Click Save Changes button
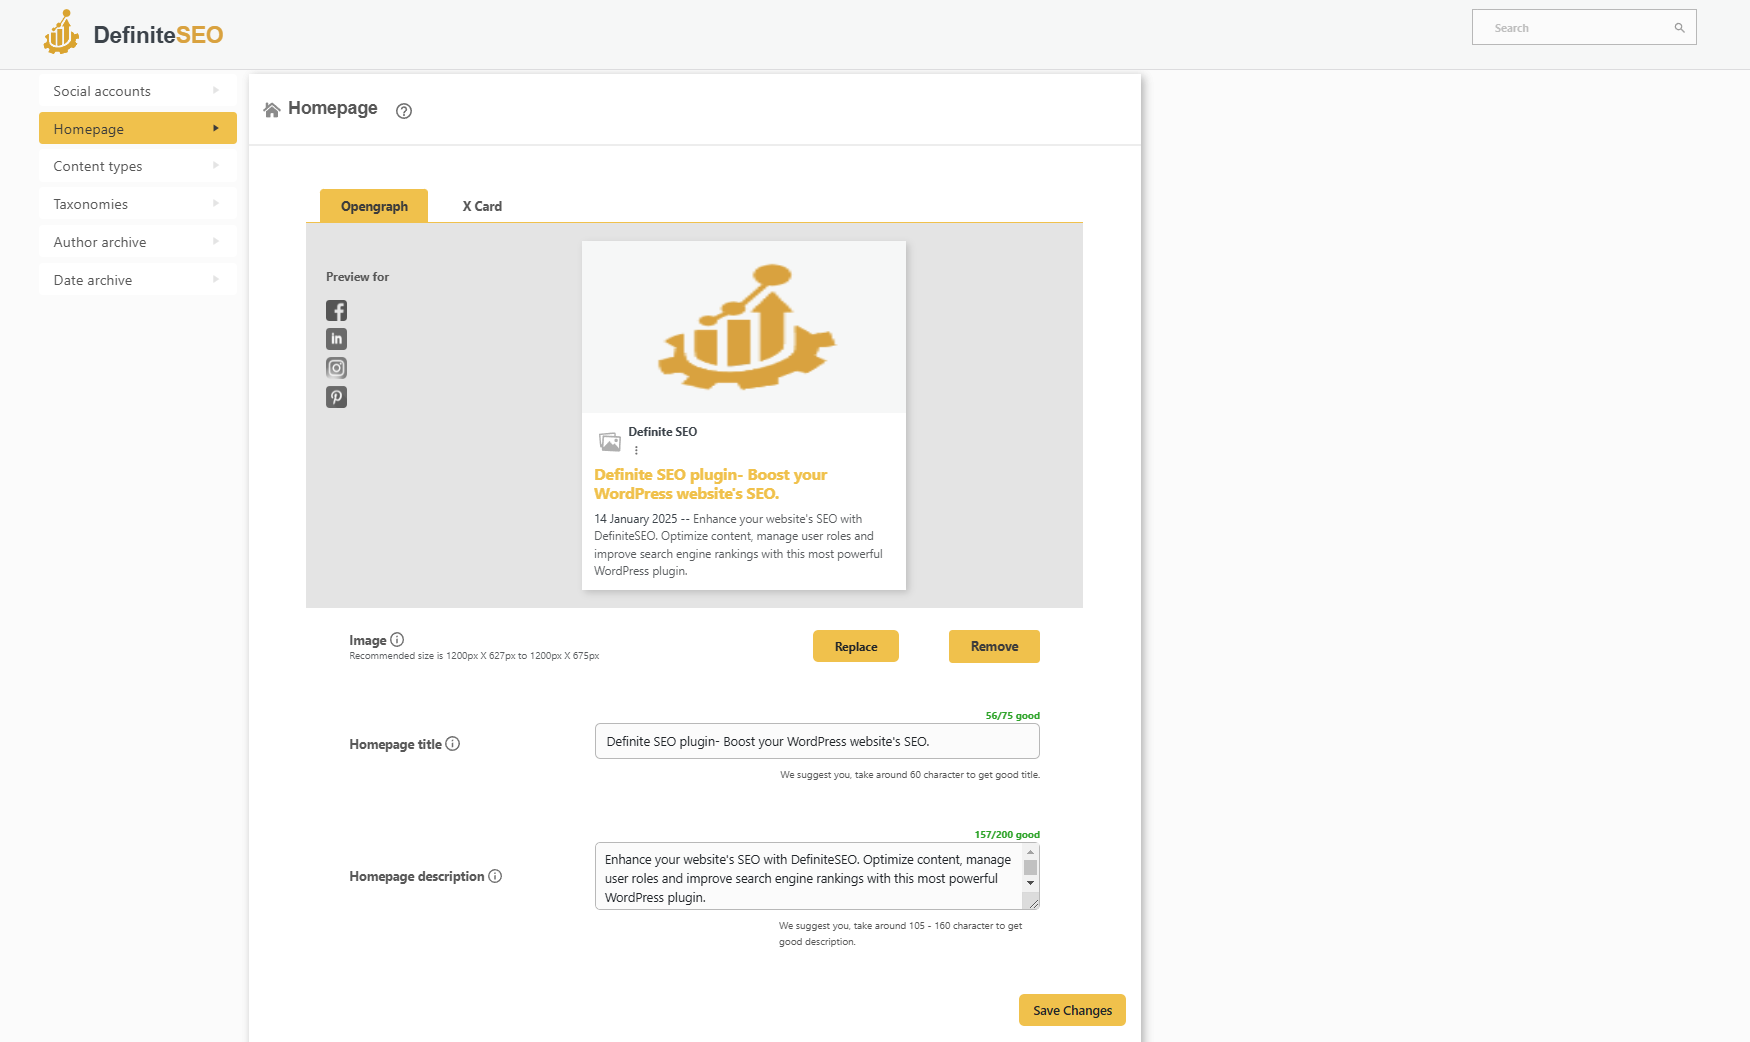Screen dimensions: 1750x1042 pos(1072,1010)
